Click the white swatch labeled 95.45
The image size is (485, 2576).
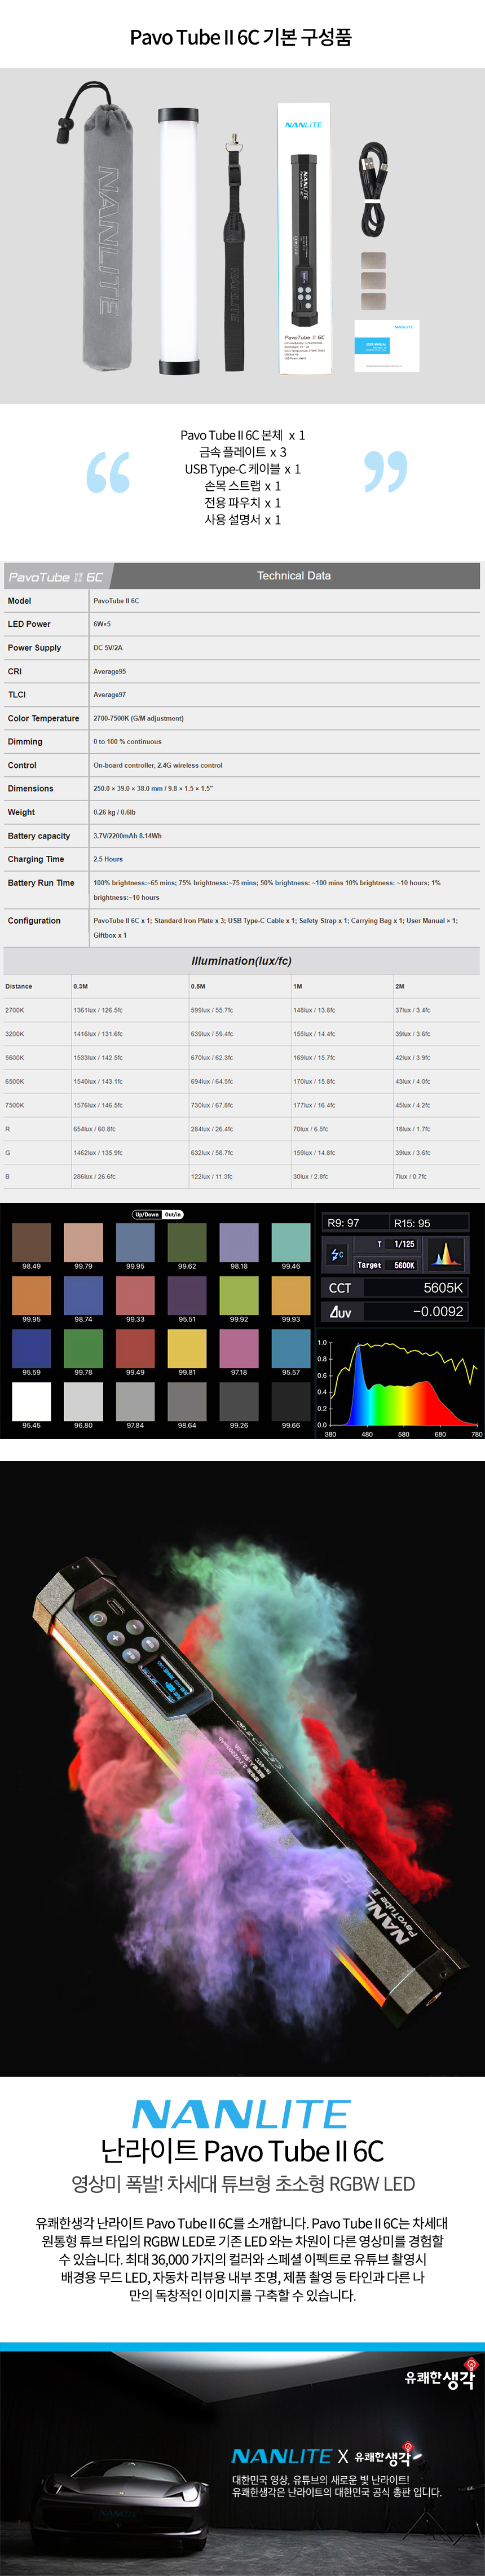point(31,1402)
